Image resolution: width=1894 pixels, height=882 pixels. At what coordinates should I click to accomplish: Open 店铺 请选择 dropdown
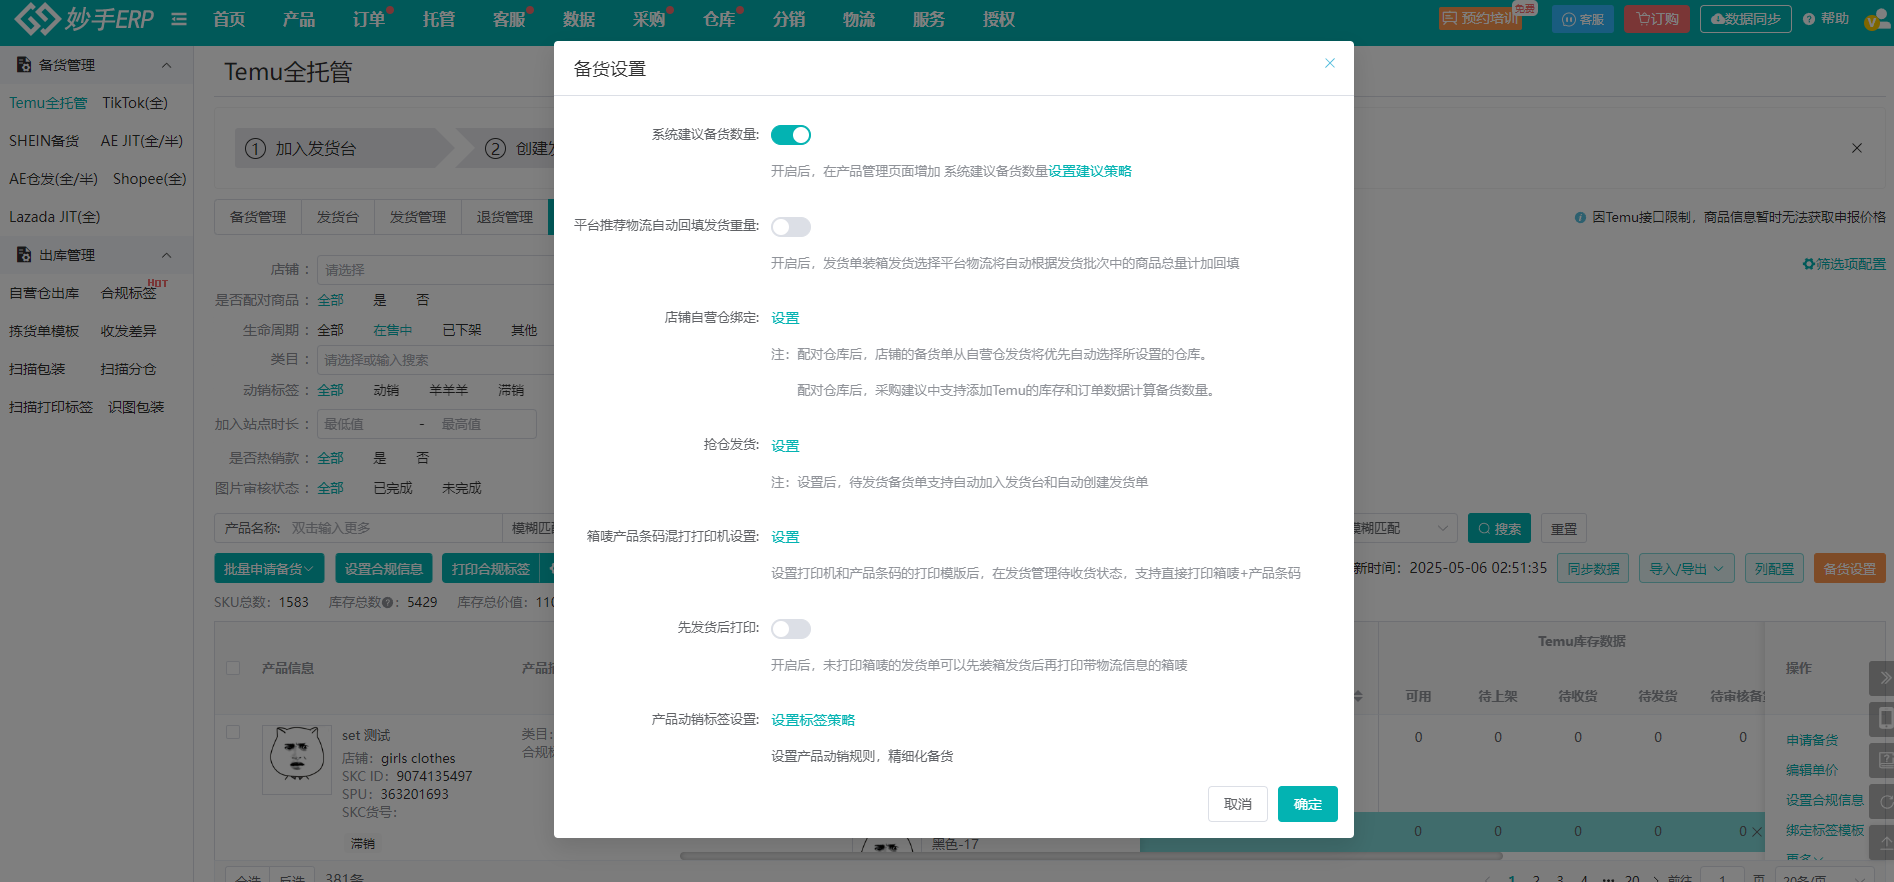436,270
